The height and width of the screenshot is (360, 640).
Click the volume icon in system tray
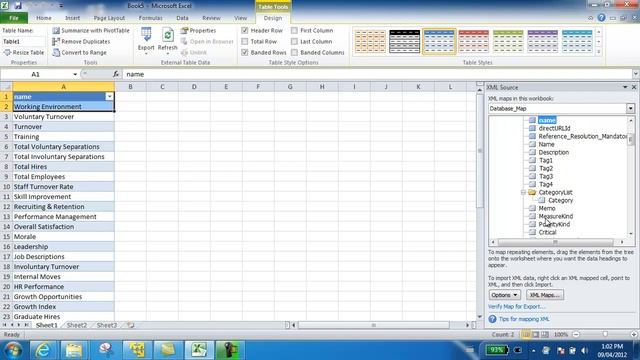[584, 350]
